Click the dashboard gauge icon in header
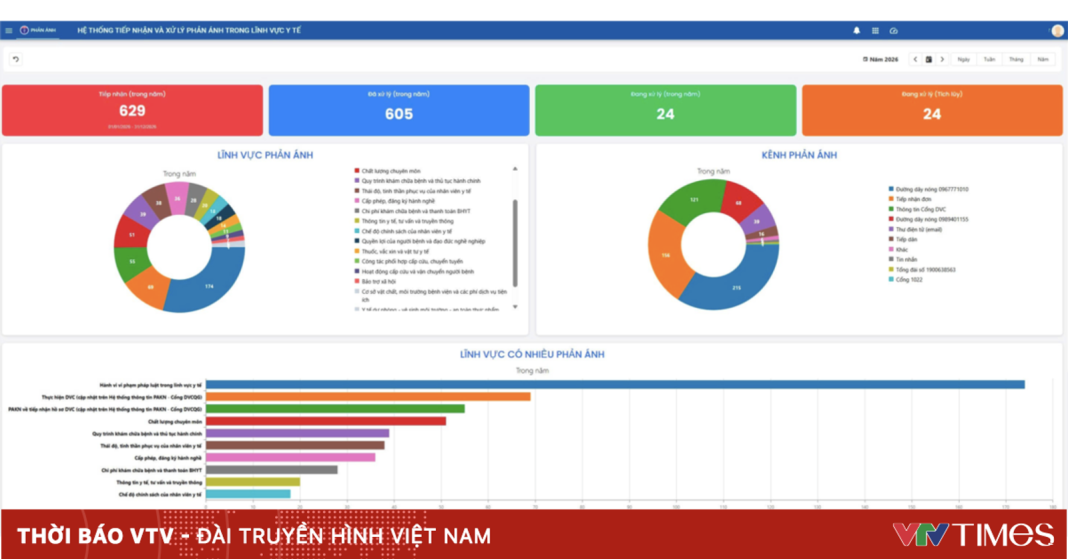Viewport: 1068px width, 559px height. coord(893,31)
